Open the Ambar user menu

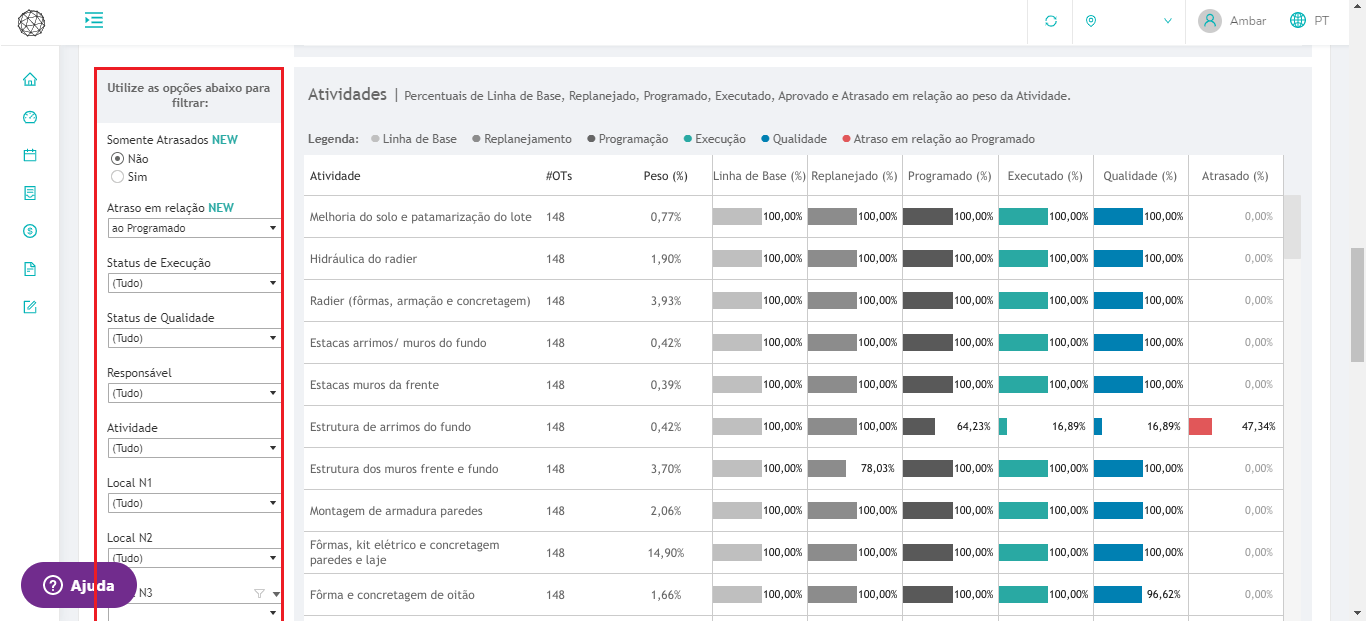pos(1248,21)
